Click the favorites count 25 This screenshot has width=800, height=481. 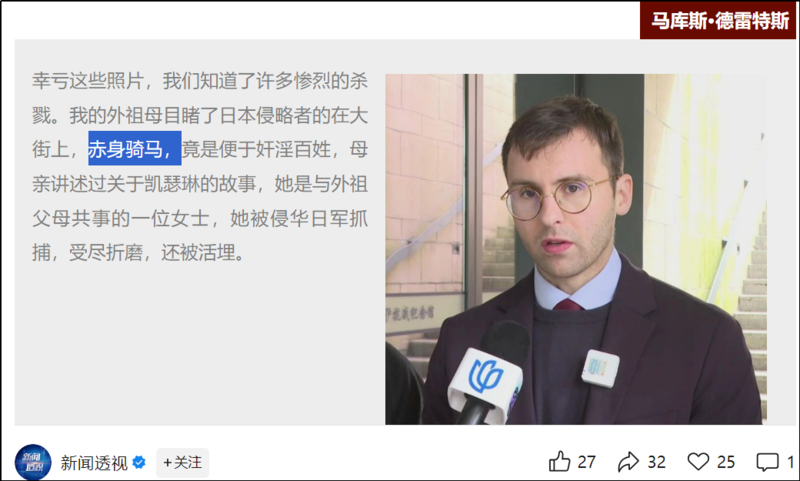click(x=726, y=462)
